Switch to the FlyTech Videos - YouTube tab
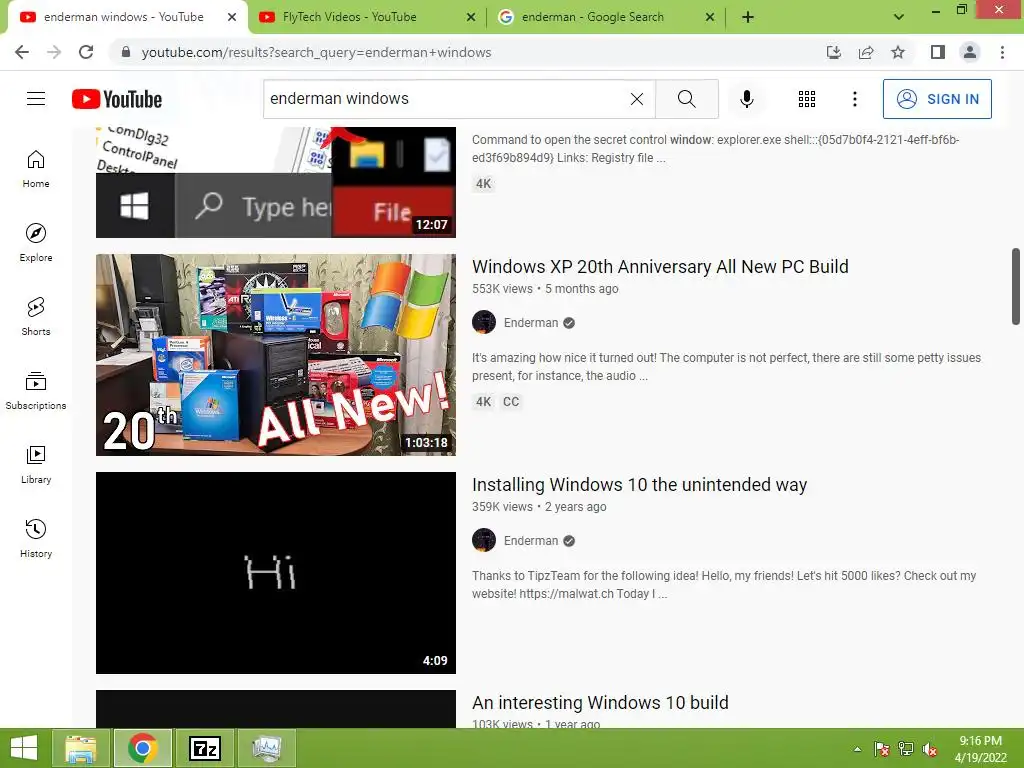This screenshot has width=1024, height=768. (349, 17)
